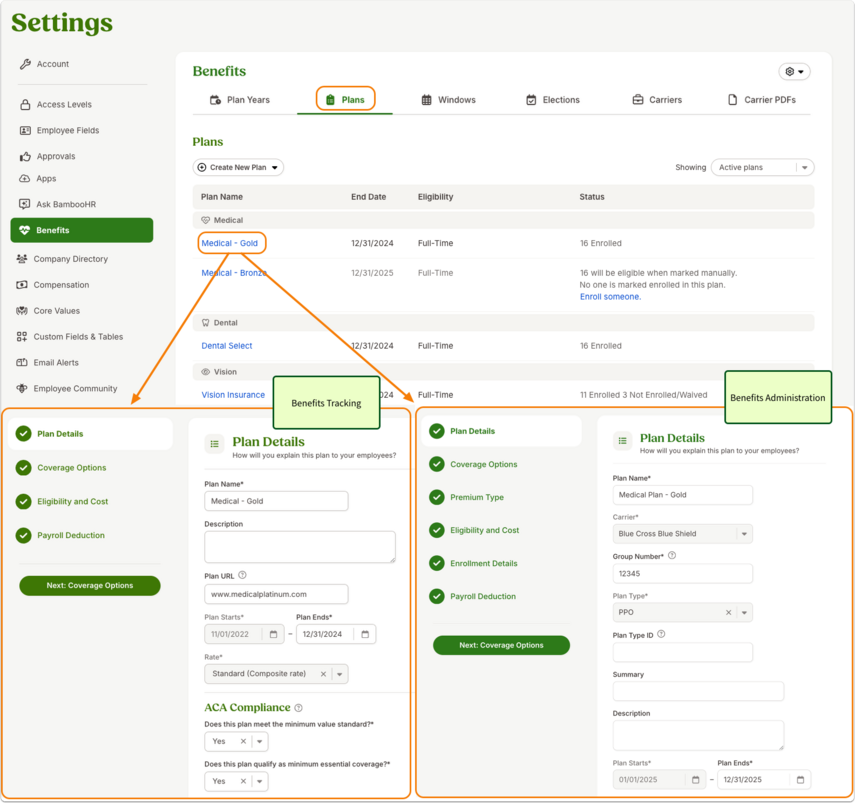Screen dimensions: 855x803
Task: Click the Group Number help icon
Action: coord(672,556)
